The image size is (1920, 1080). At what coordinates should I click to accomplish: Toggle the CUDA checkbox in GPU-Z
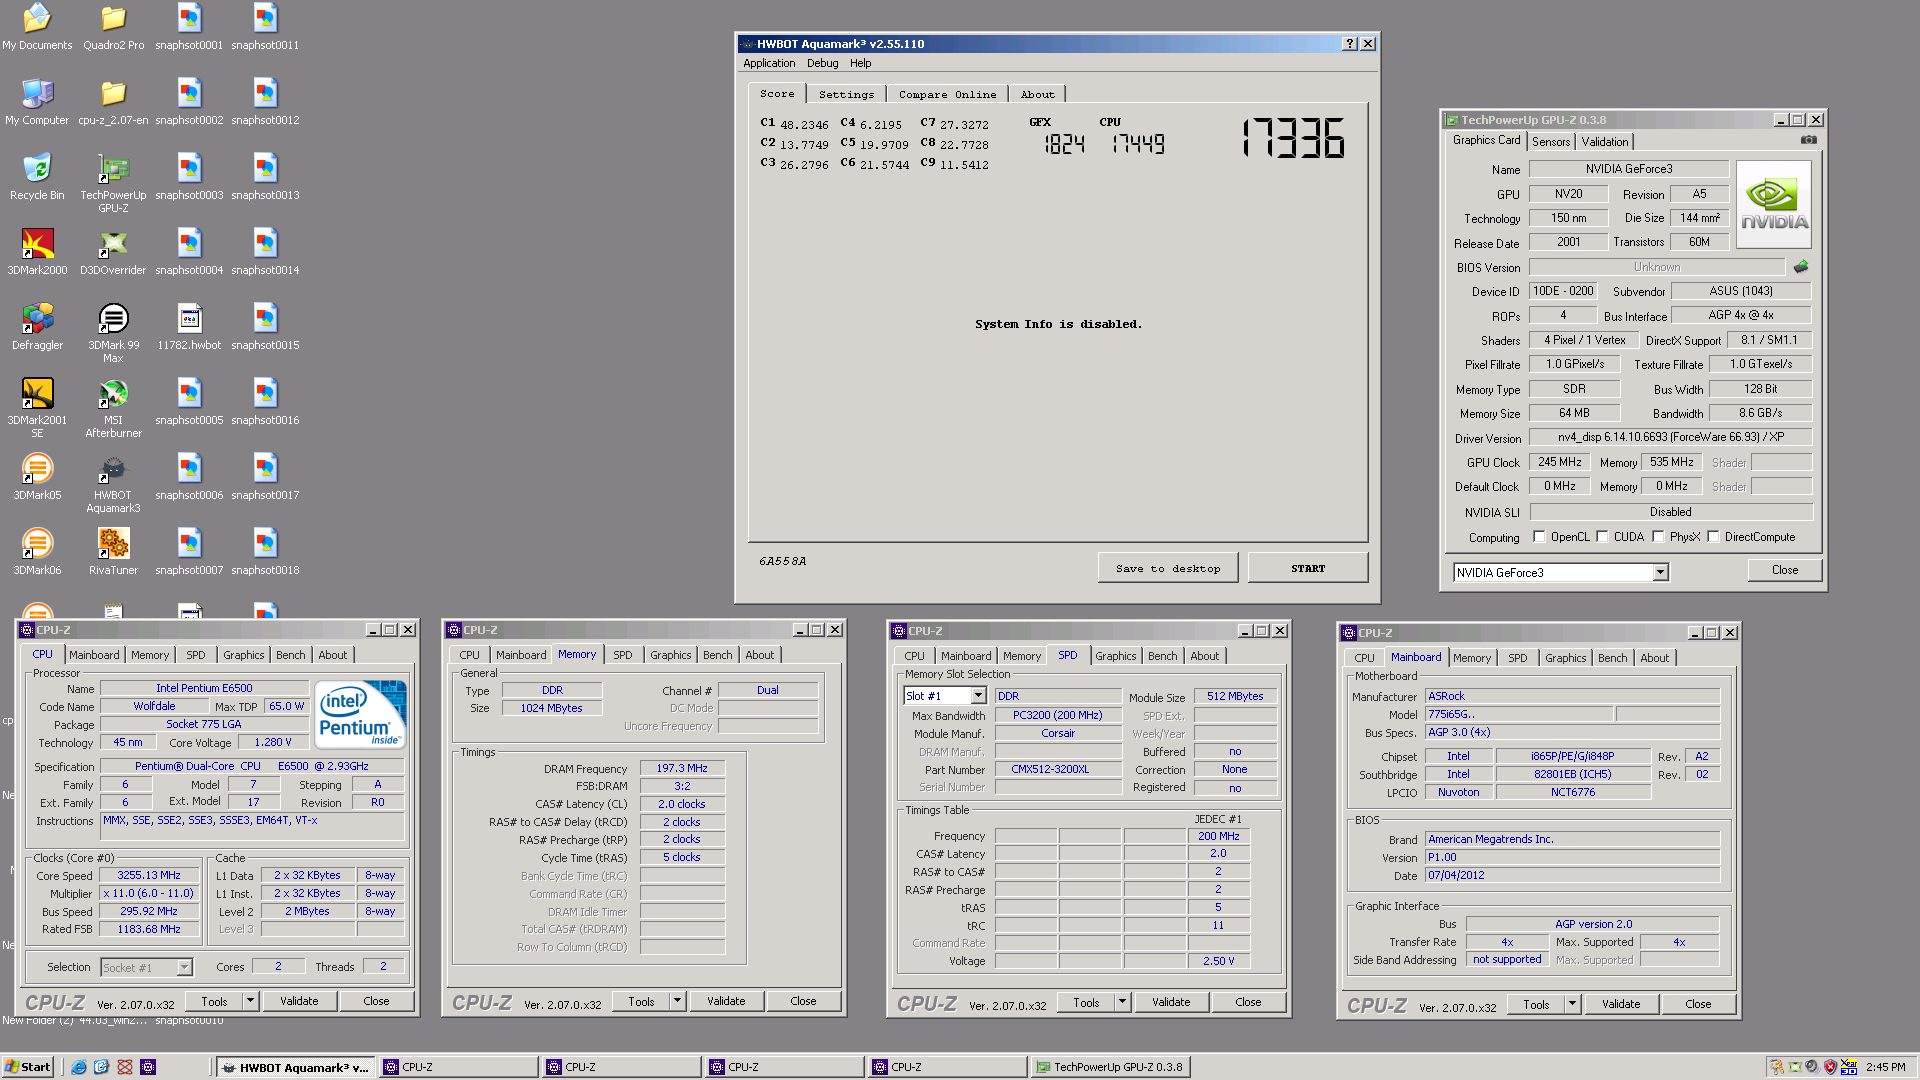[1602, 537]
